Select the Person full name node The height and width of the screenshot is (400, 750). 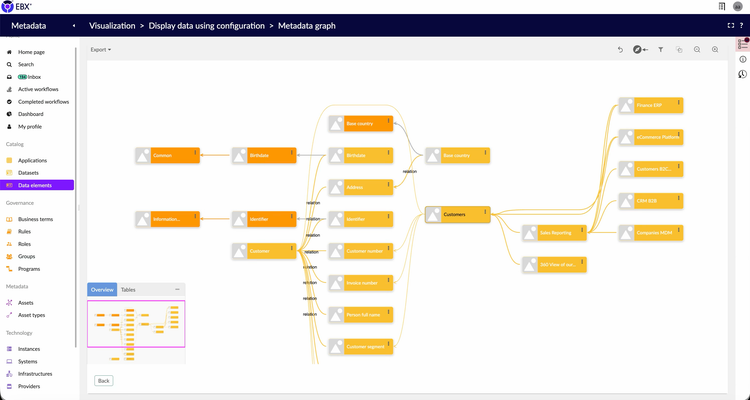(x=361, y=315)
